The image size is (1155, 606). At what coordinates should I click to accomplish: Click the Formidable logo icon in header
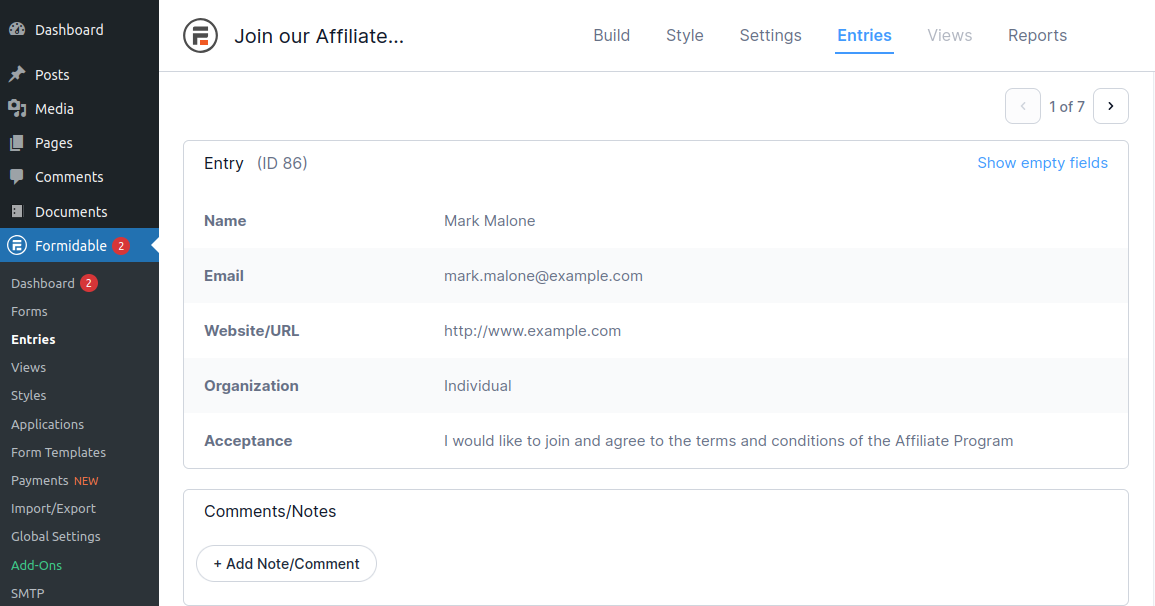click(201, 36)
